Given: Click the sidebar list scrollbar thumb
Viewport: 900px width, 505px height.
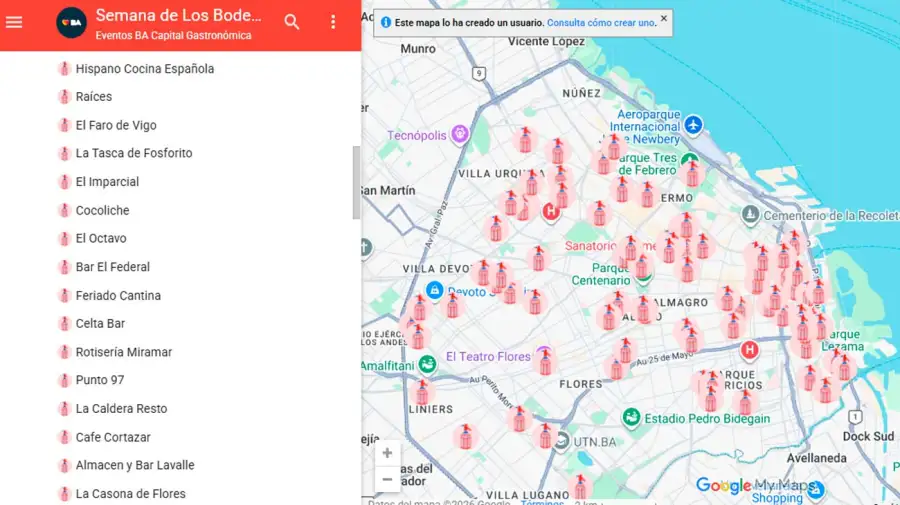Looking at the screenshot, I should 356,182.
